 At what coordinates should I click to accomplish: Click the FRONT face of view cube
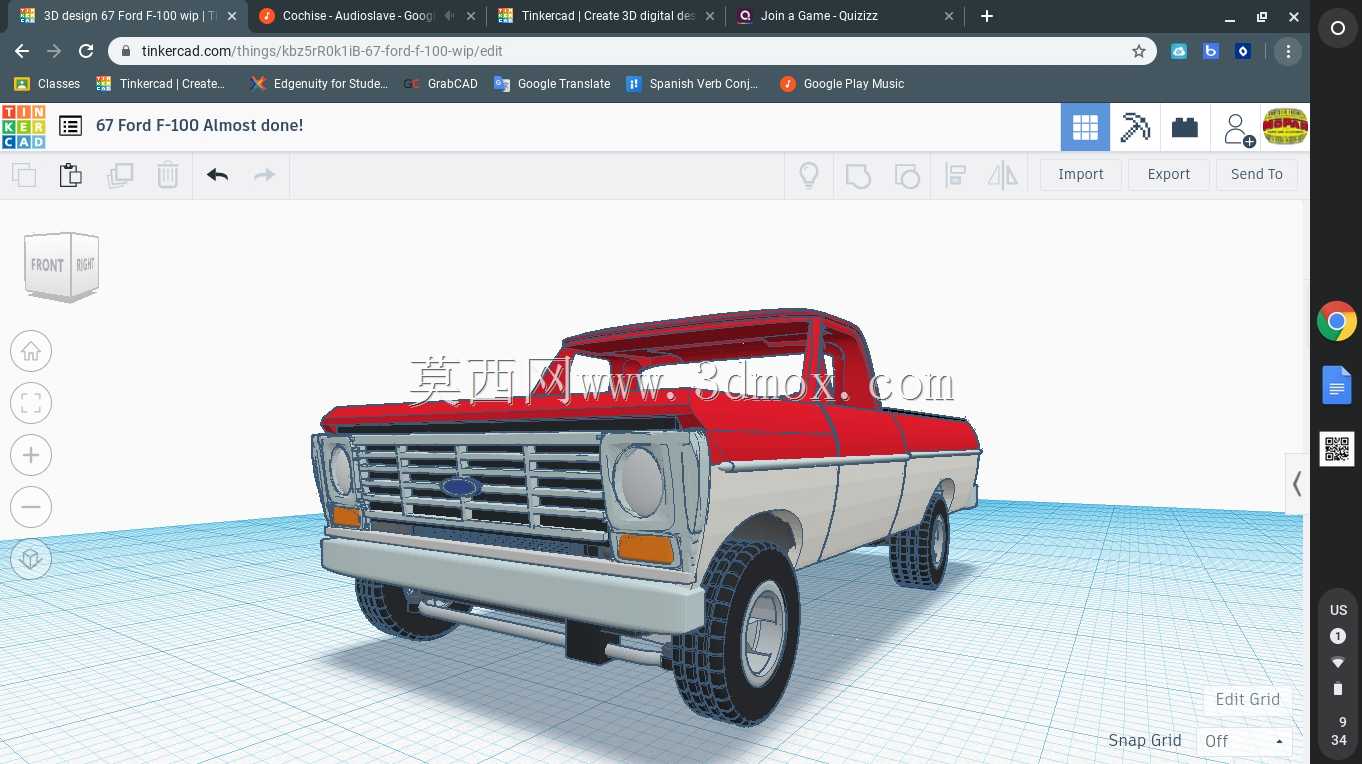(47, 265)
